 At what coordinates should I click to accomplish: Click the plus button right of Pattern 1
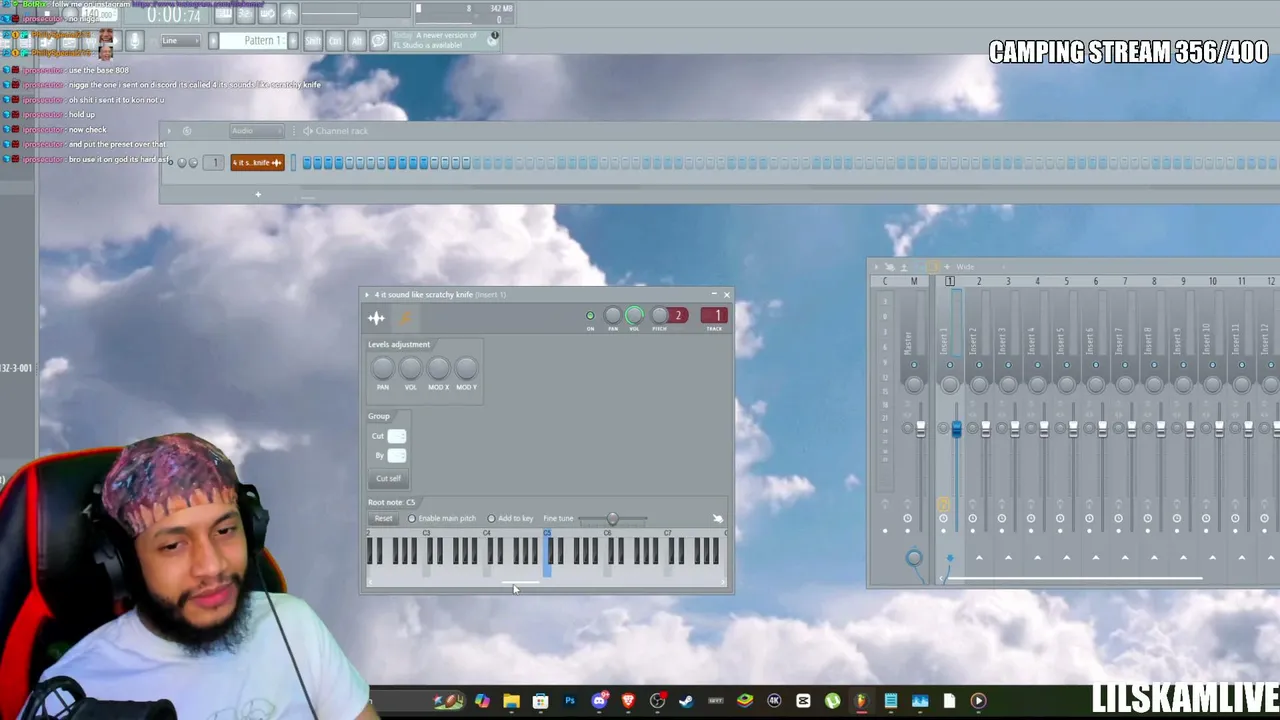click(x=293, y=41)
